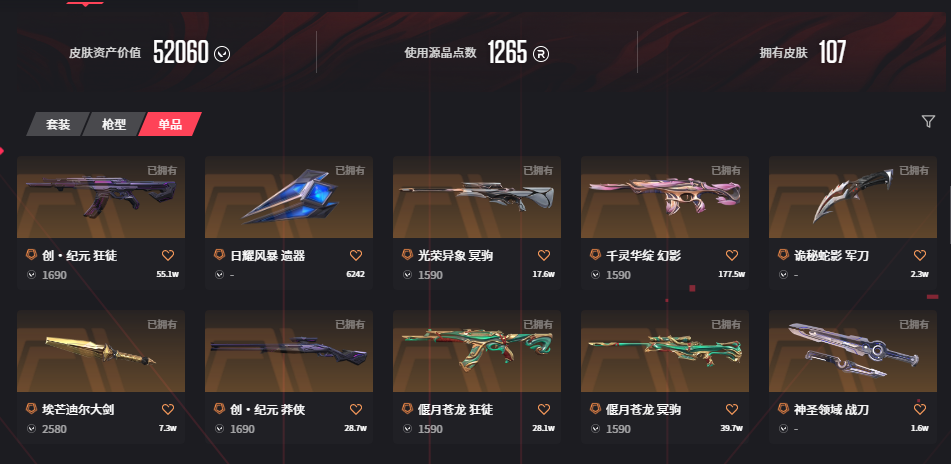Click tier badge icon of 光荣异象 冥驹
The height and width of the screenshot is (464, 951).
pos(408,255)
